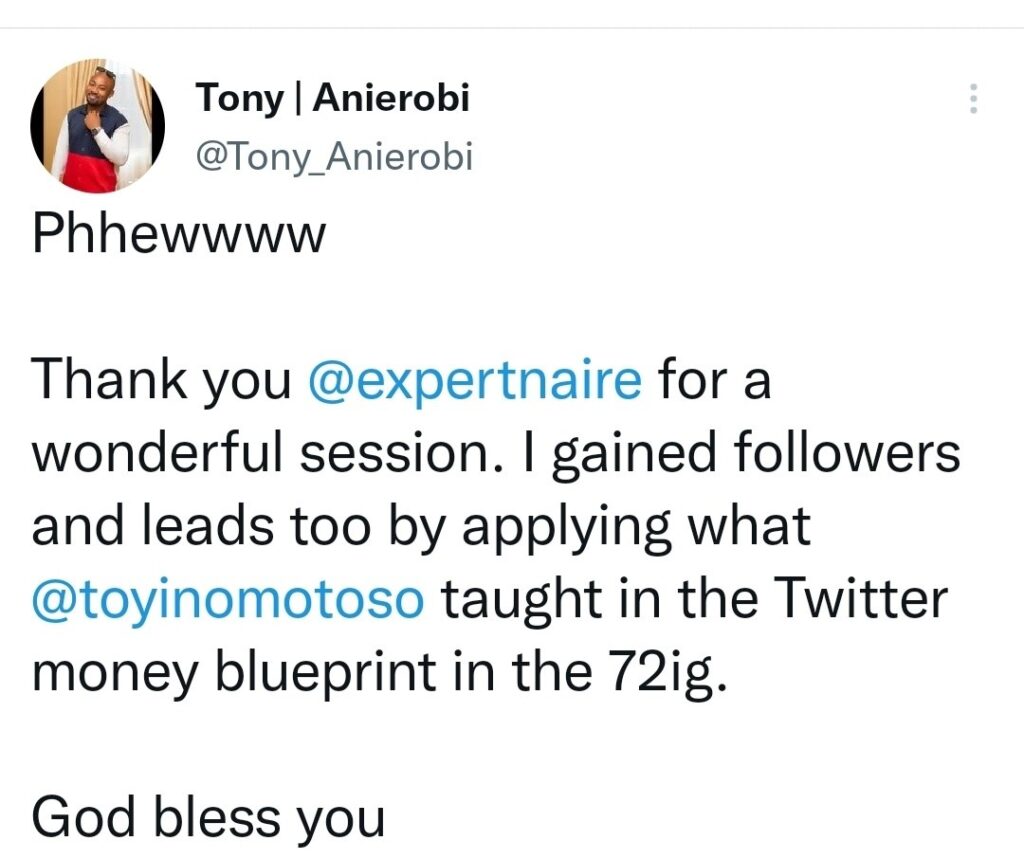Click the line "and leads too by applying what"
The width and height of the screenshot is (1024, 859).
420,528
